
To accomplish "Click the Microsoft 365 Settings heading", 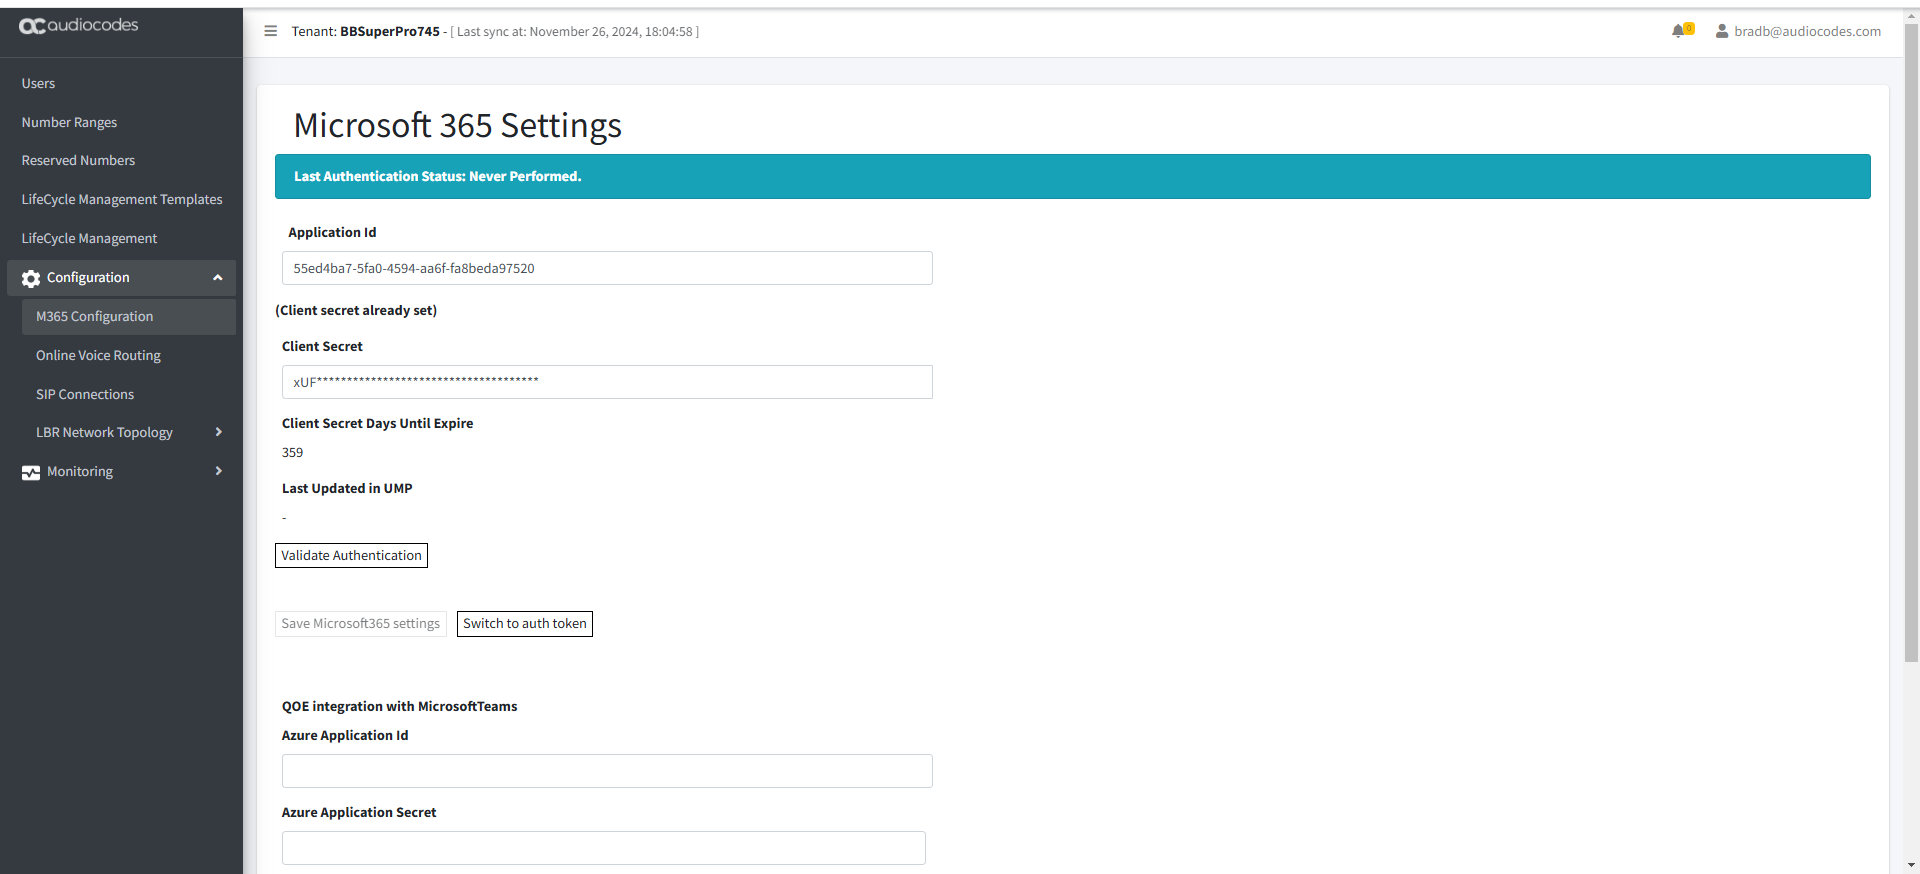I will click(x=457, y=126).
